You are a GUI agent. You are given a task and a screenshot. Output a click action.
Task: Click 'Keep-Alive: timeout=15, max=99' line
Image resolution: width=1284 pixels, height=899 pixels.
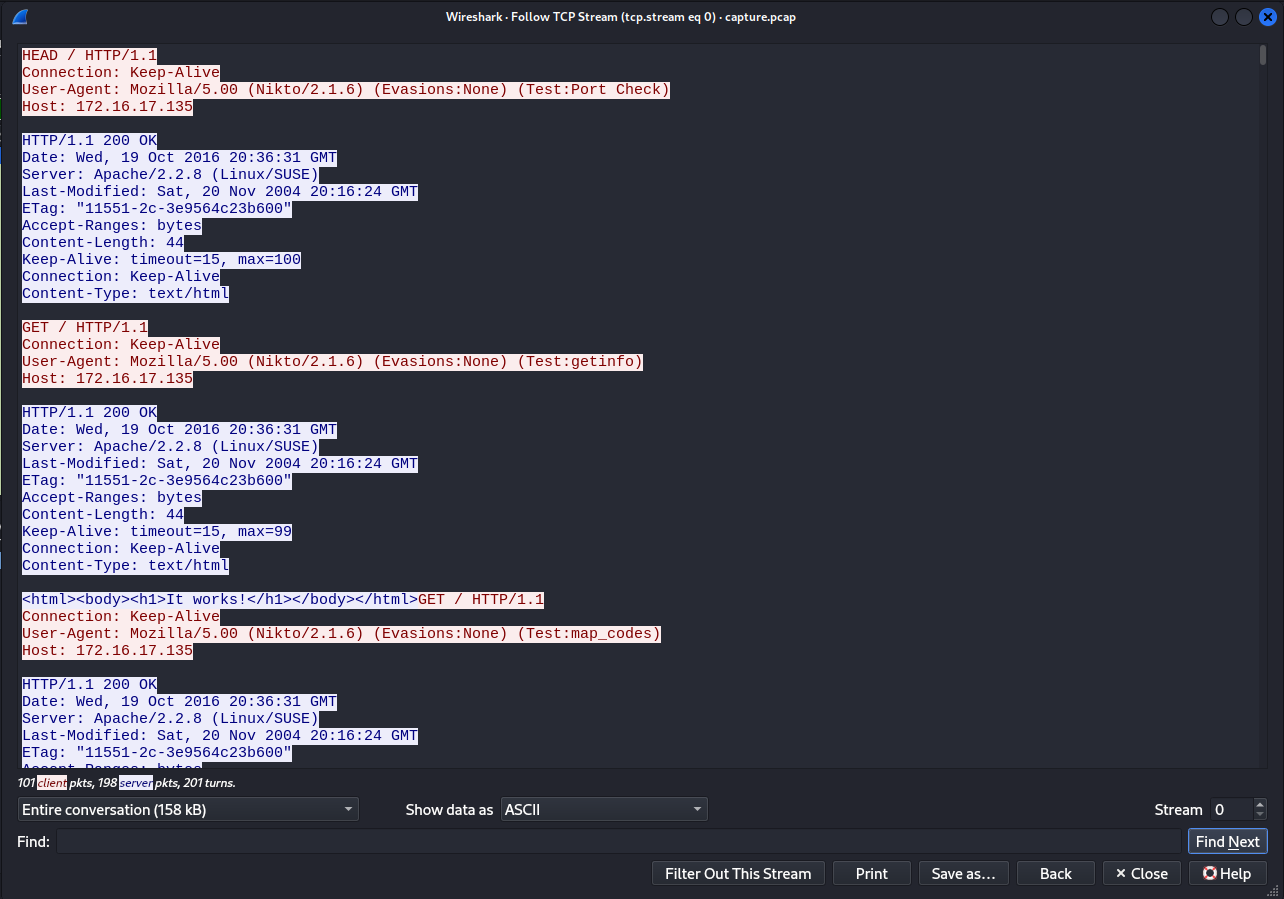157,531
